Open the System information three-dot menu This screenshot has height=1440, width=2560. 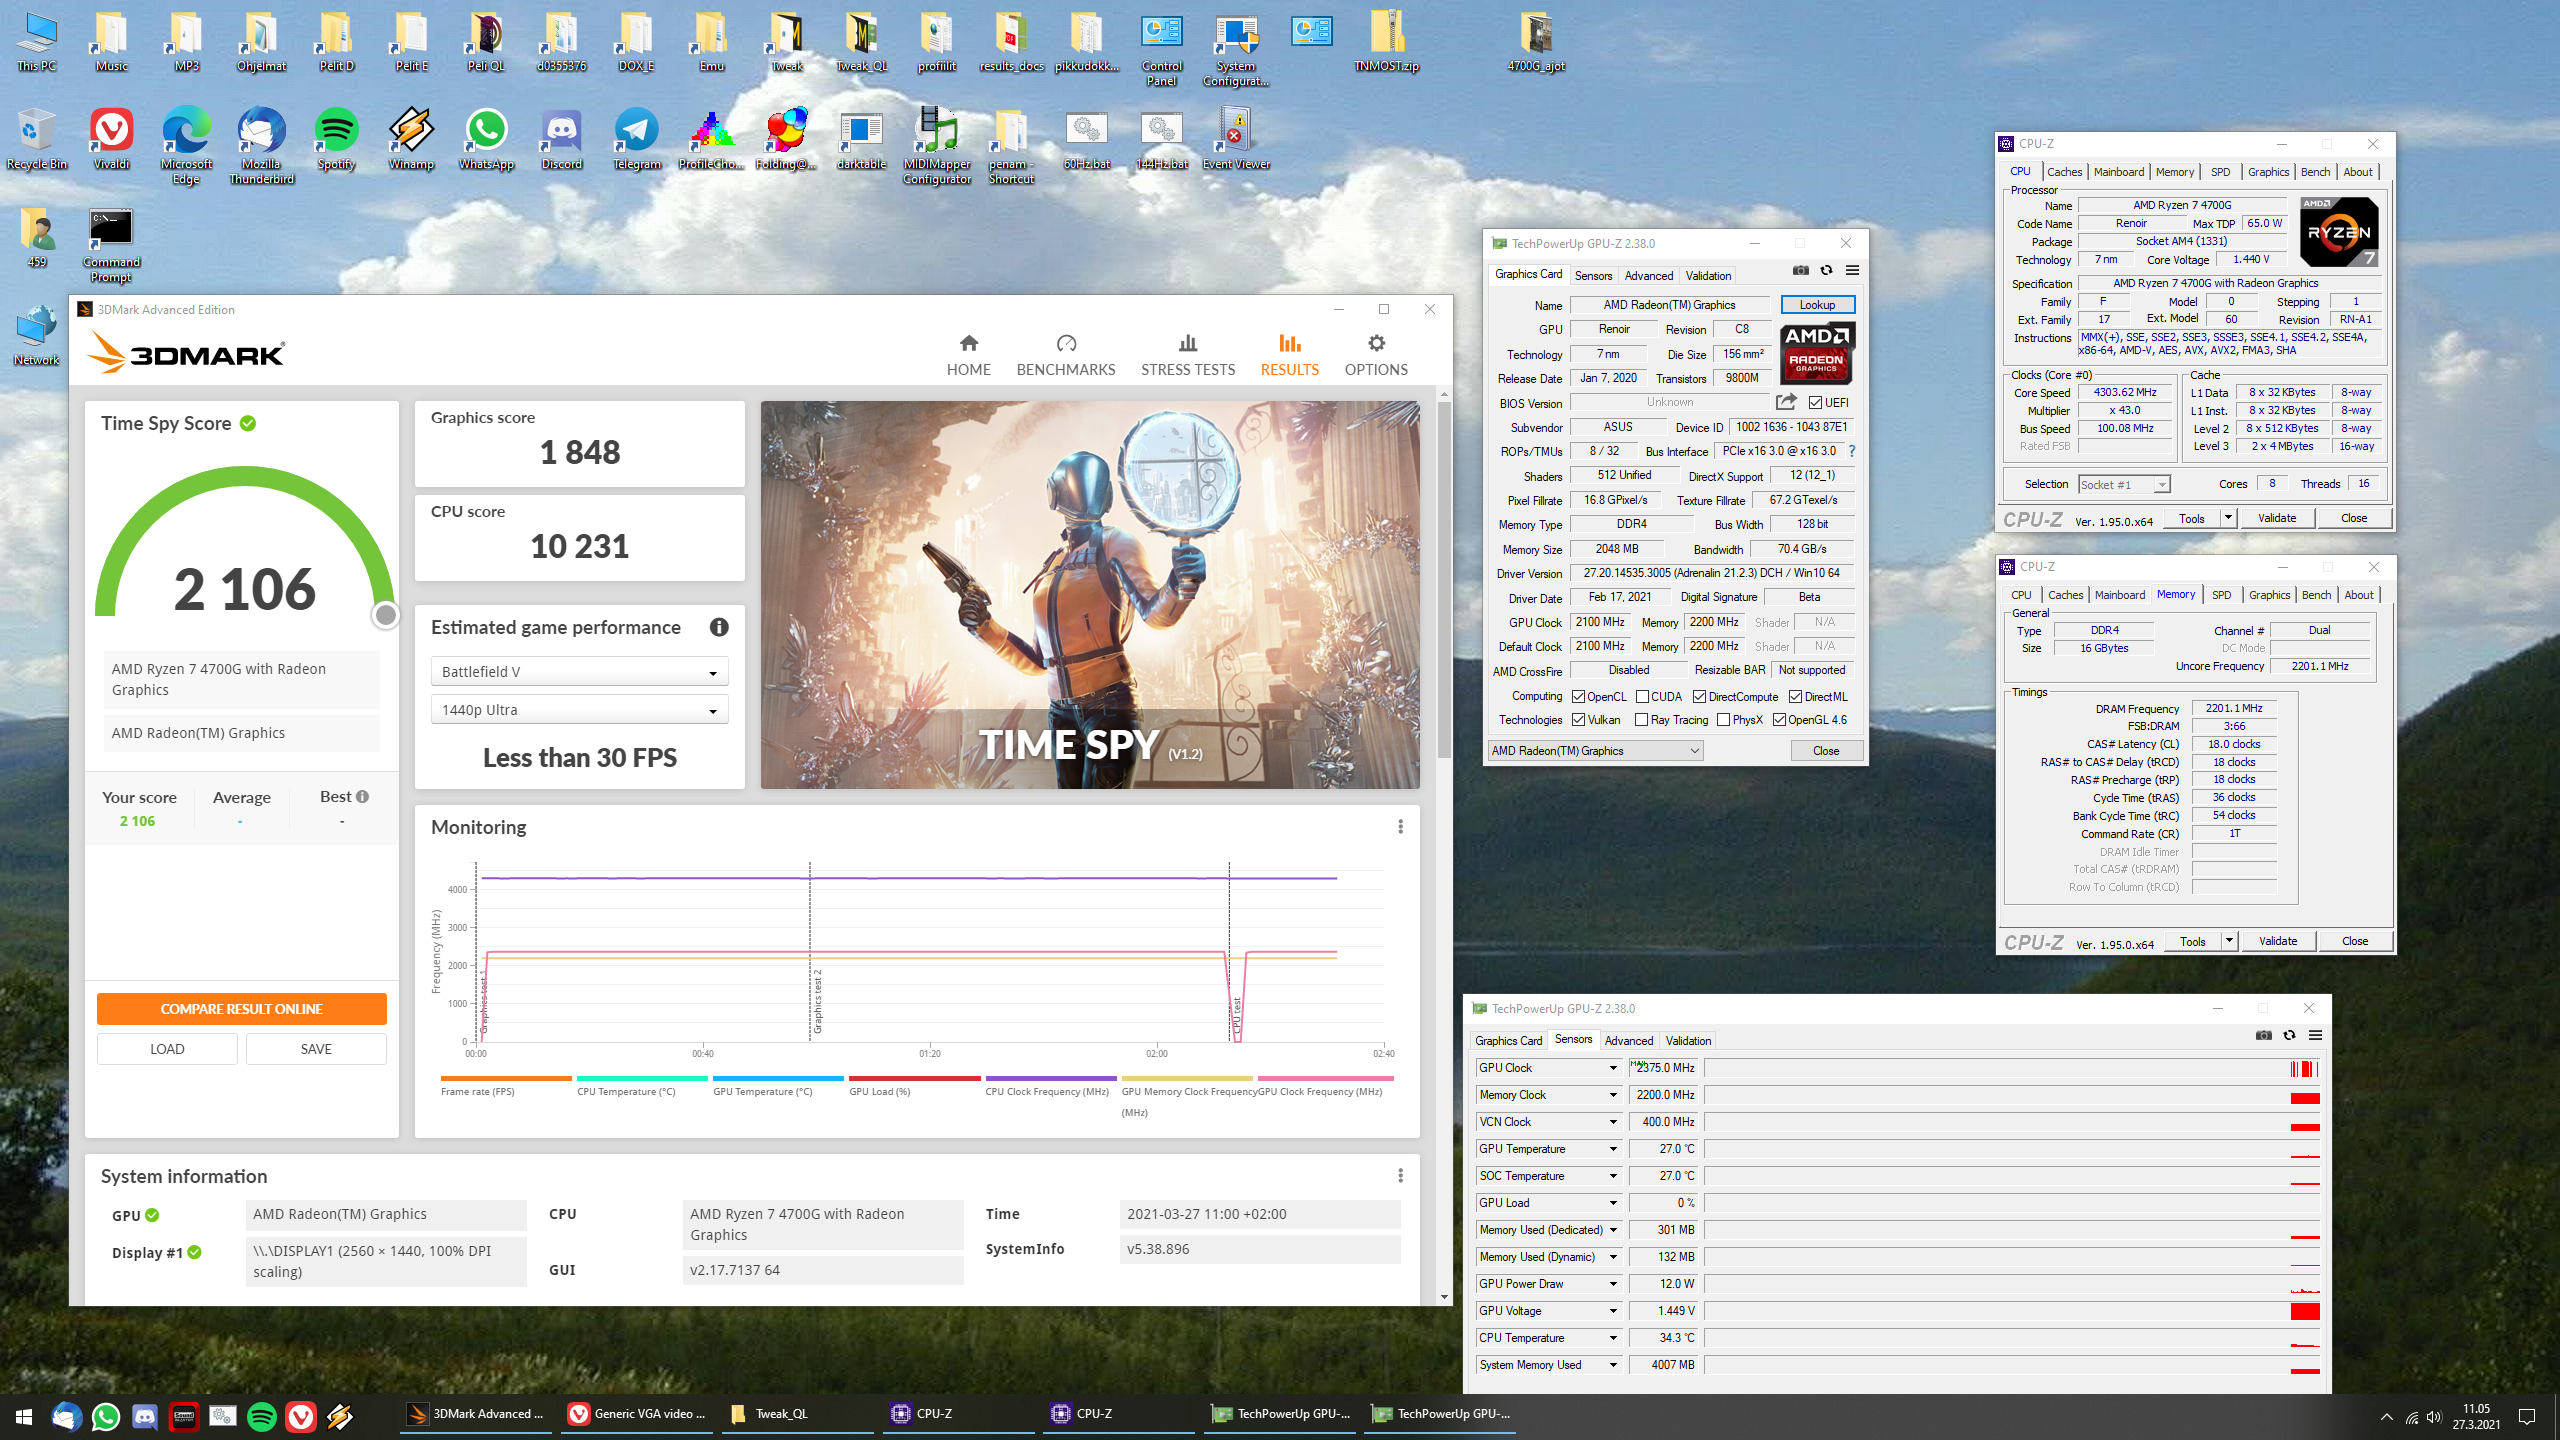[1400, 1176]
